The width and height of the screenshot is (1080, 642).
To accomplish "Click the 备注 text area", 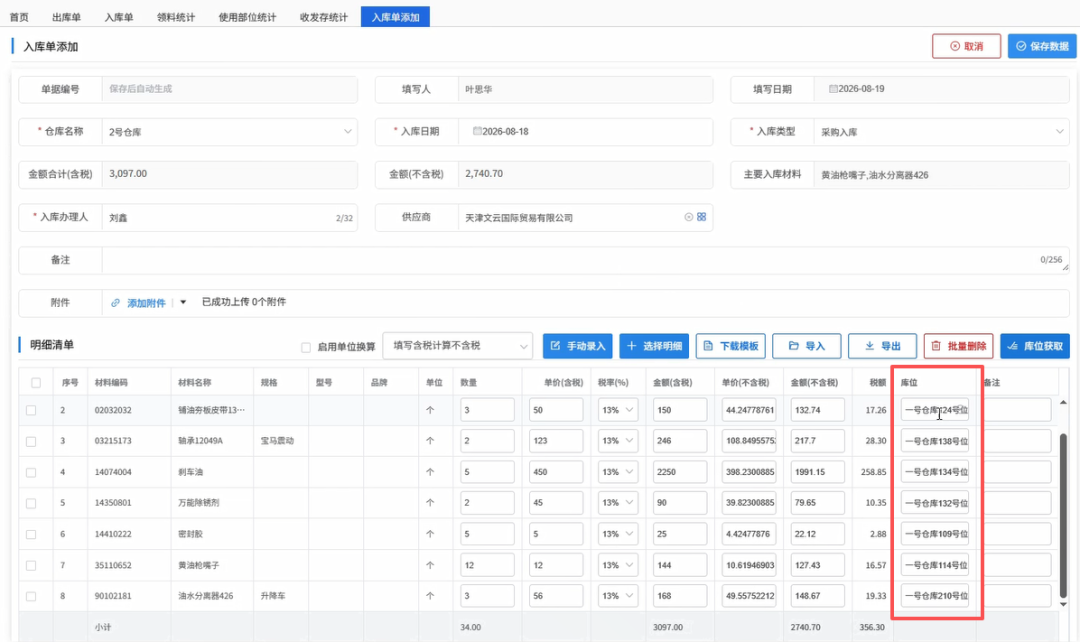I will (585, 260).
